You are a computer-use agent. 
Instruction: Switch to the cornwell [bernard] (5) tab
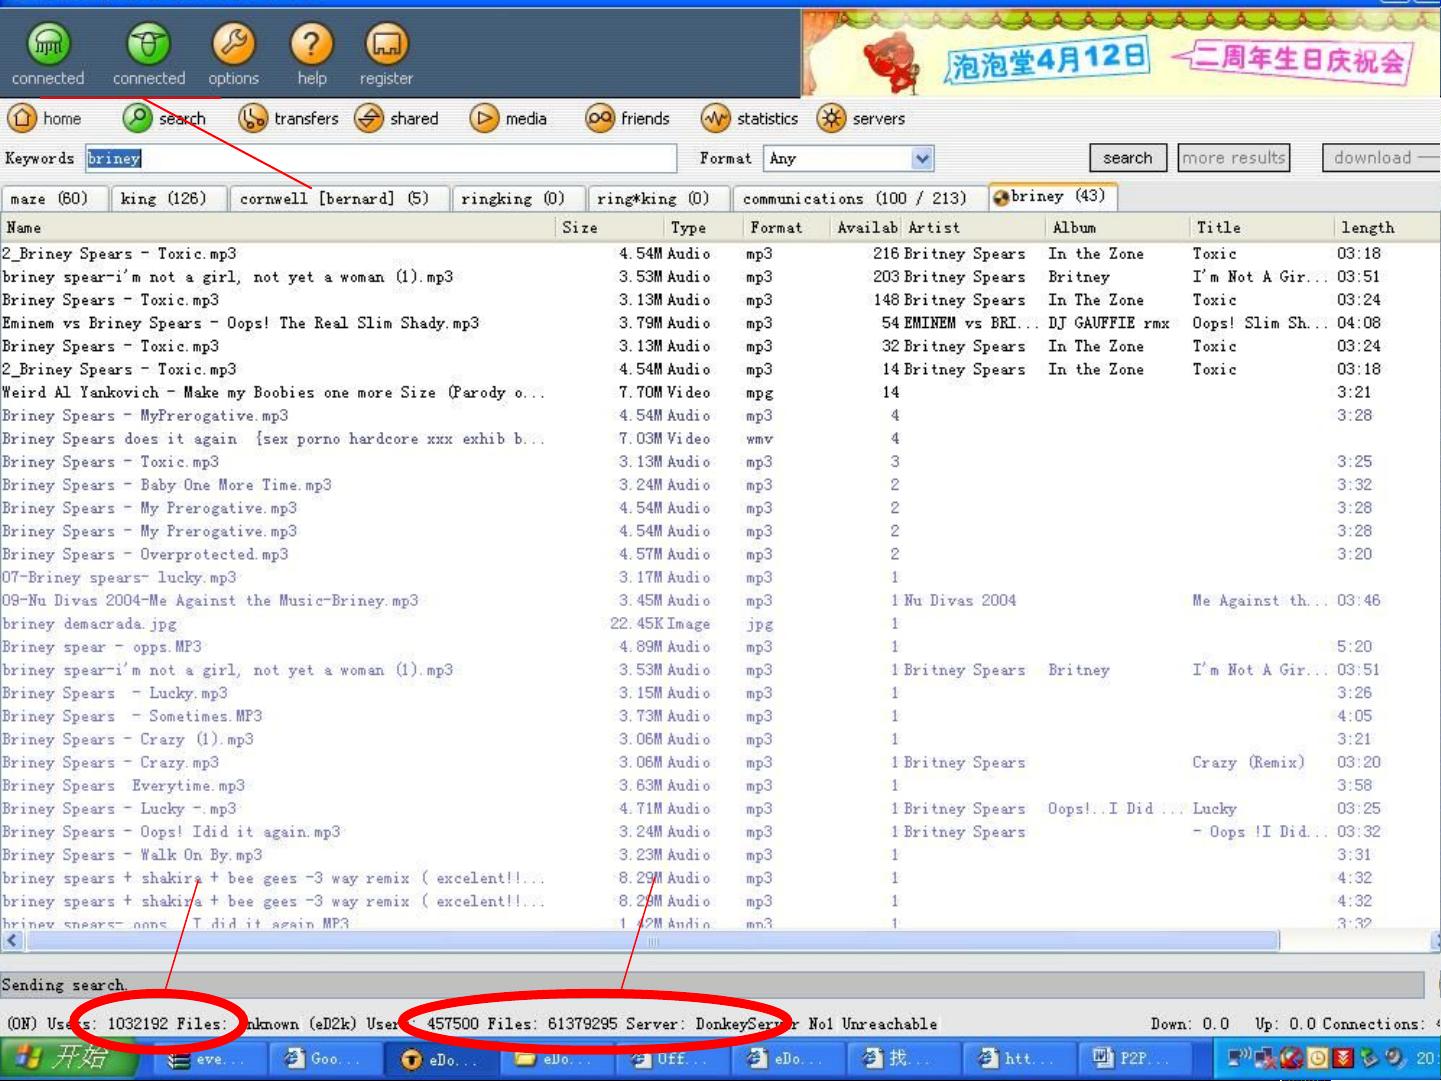(339, 198)
